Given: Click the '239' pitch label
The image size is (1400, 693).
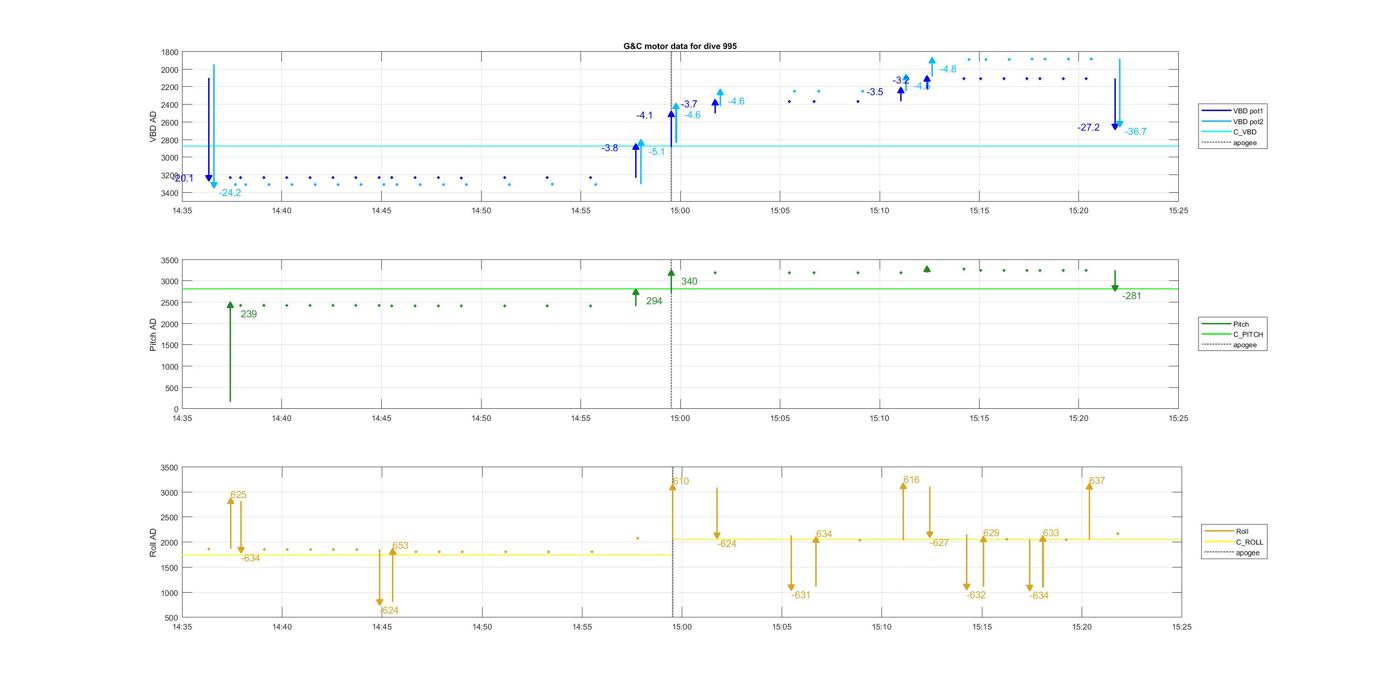Looking at the screenshot, I should pyautogui.click(x=248, y=314).
